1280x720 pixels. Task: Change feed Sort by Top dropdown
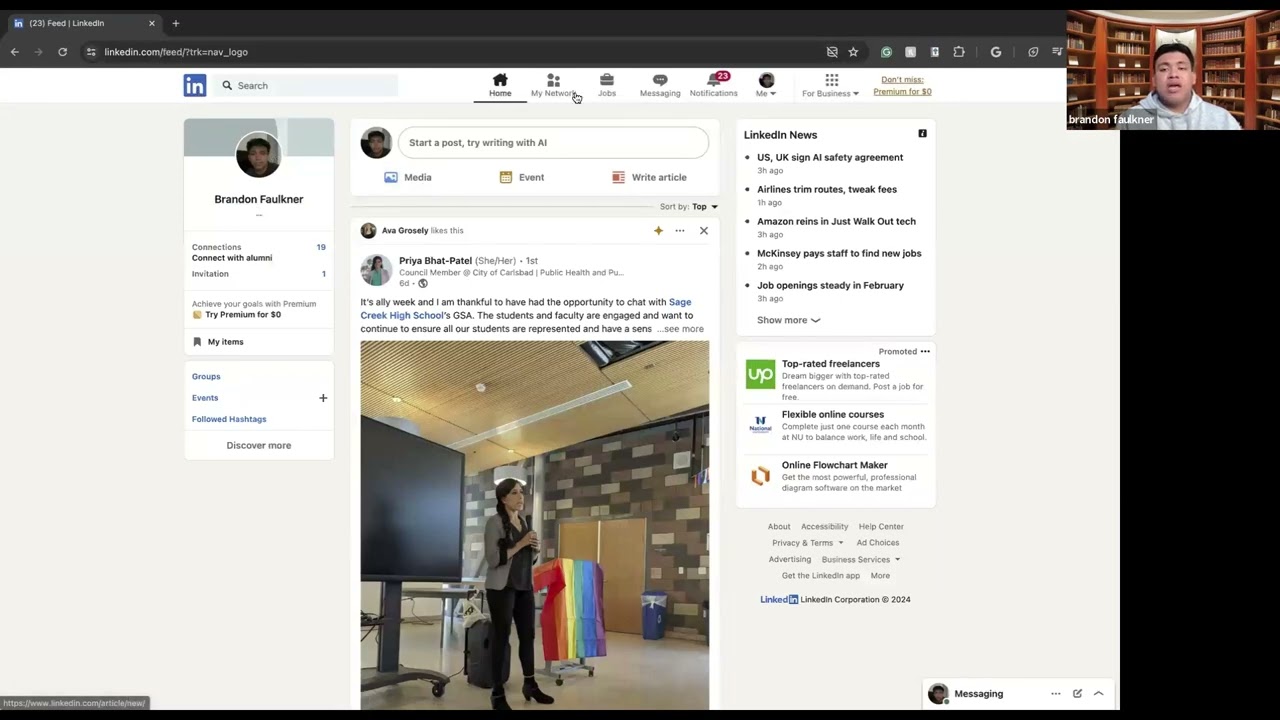689,207
